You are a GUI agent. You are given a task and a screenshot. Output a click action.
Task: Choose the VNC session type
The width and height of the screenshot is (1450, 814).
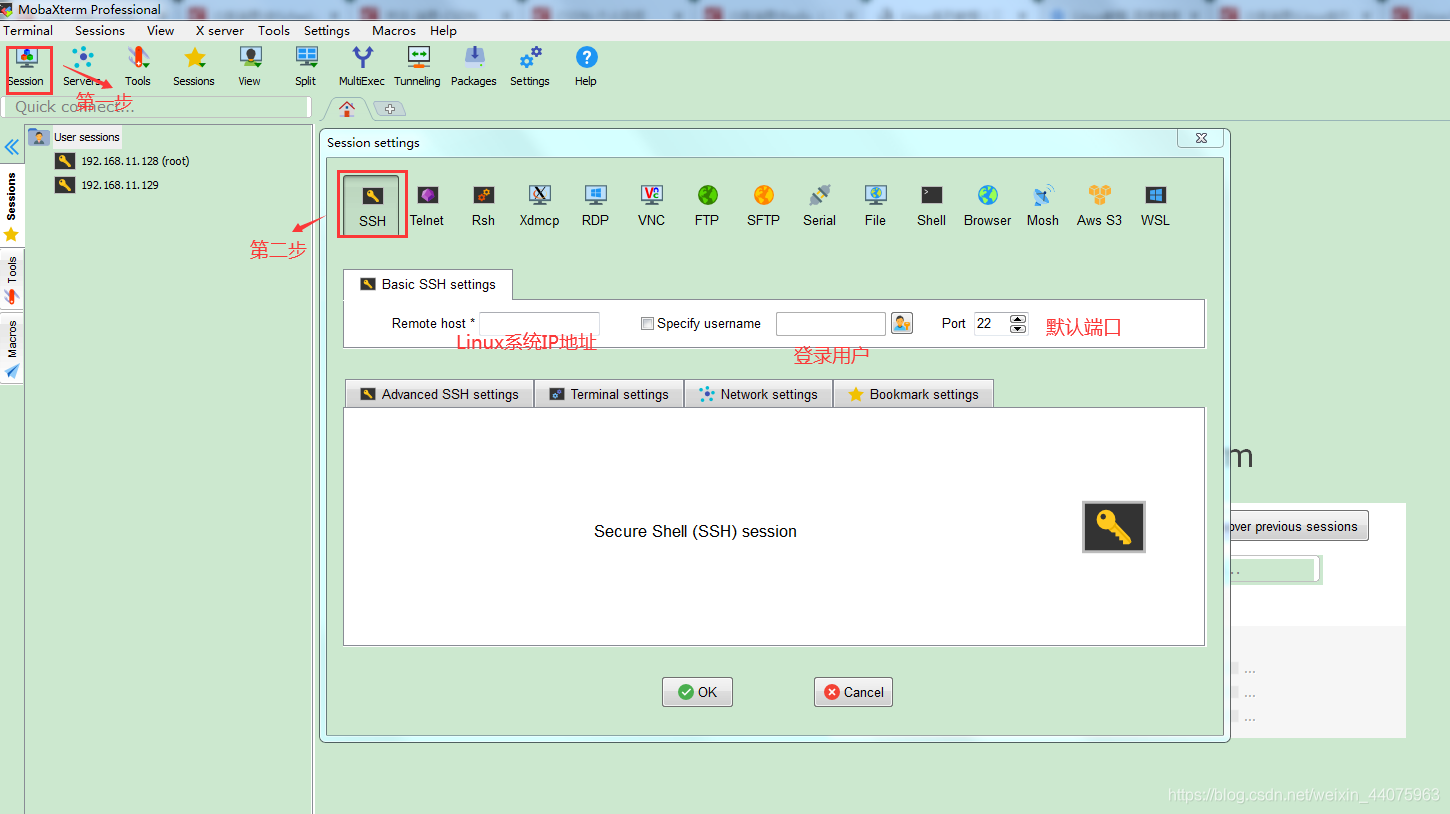click(651, 204)
